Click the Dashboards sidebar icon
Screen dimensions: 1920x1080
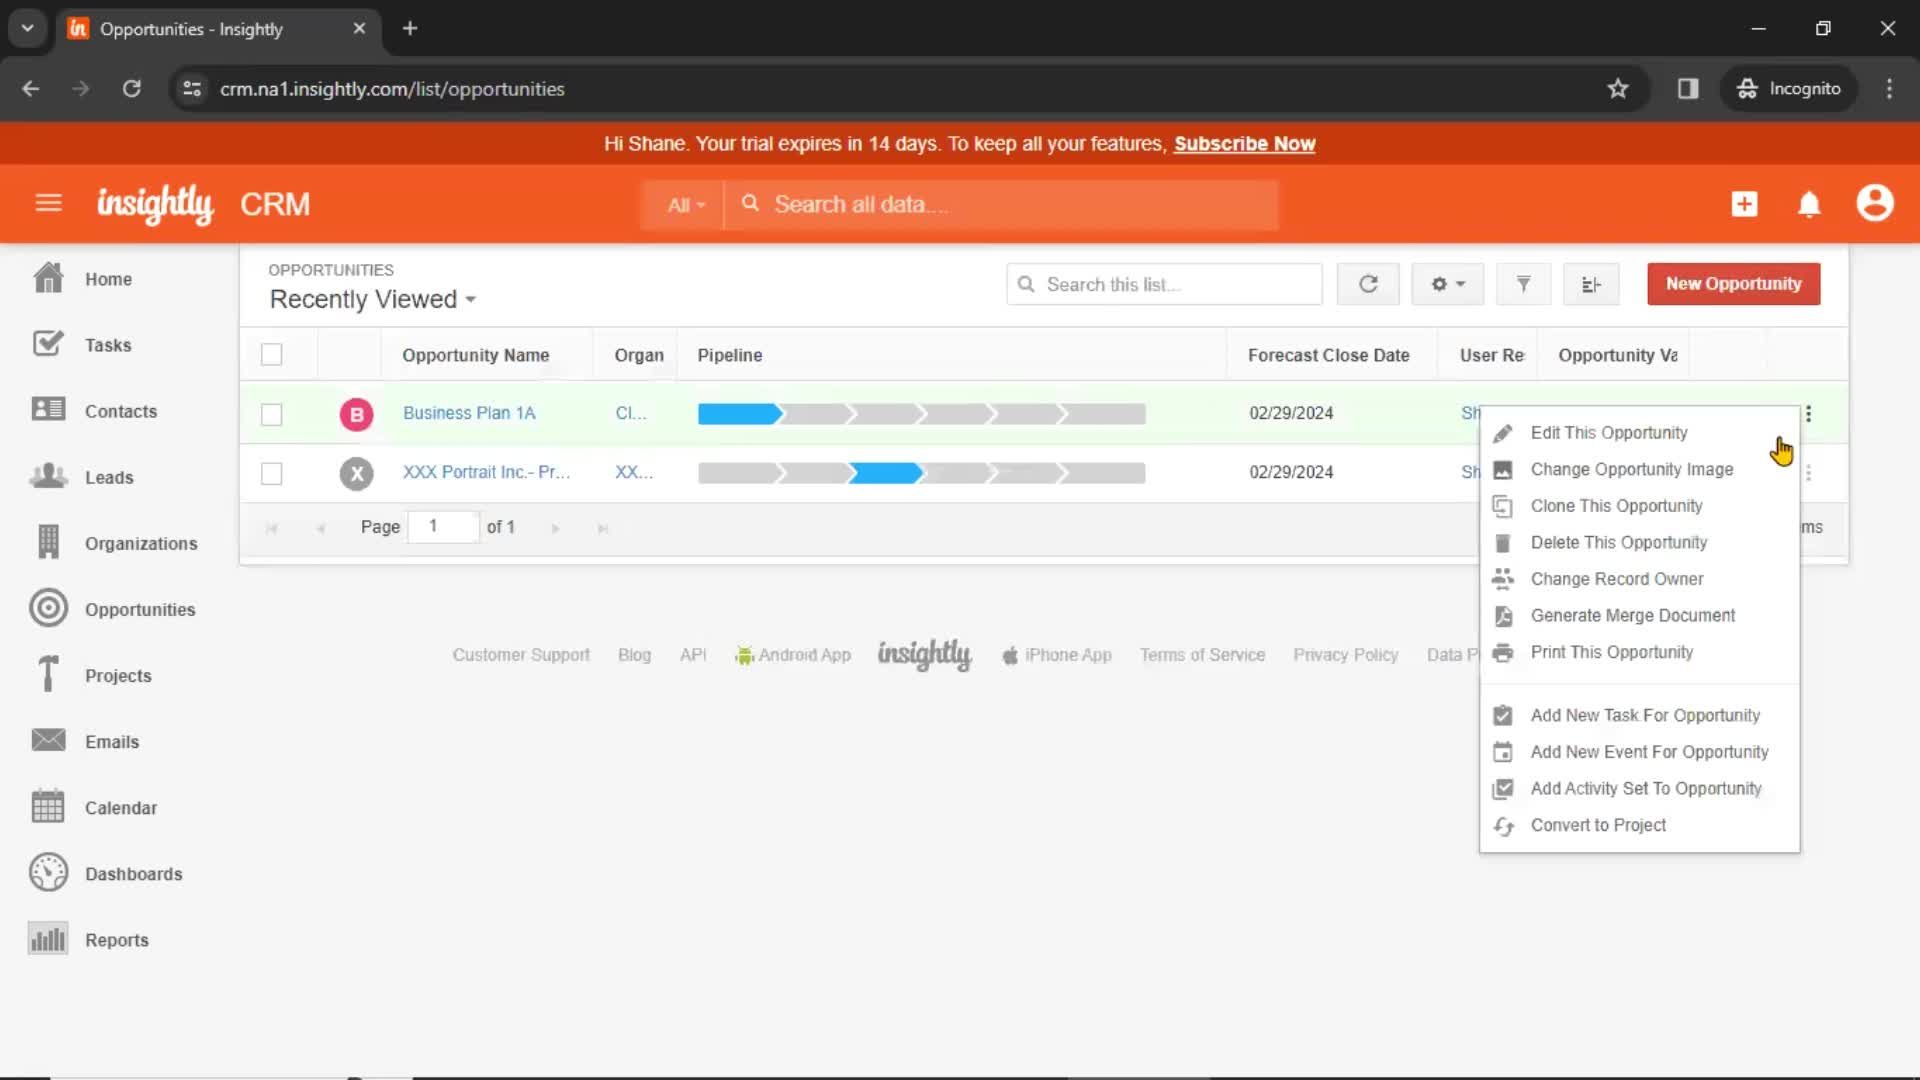click(x=47, y=873)
